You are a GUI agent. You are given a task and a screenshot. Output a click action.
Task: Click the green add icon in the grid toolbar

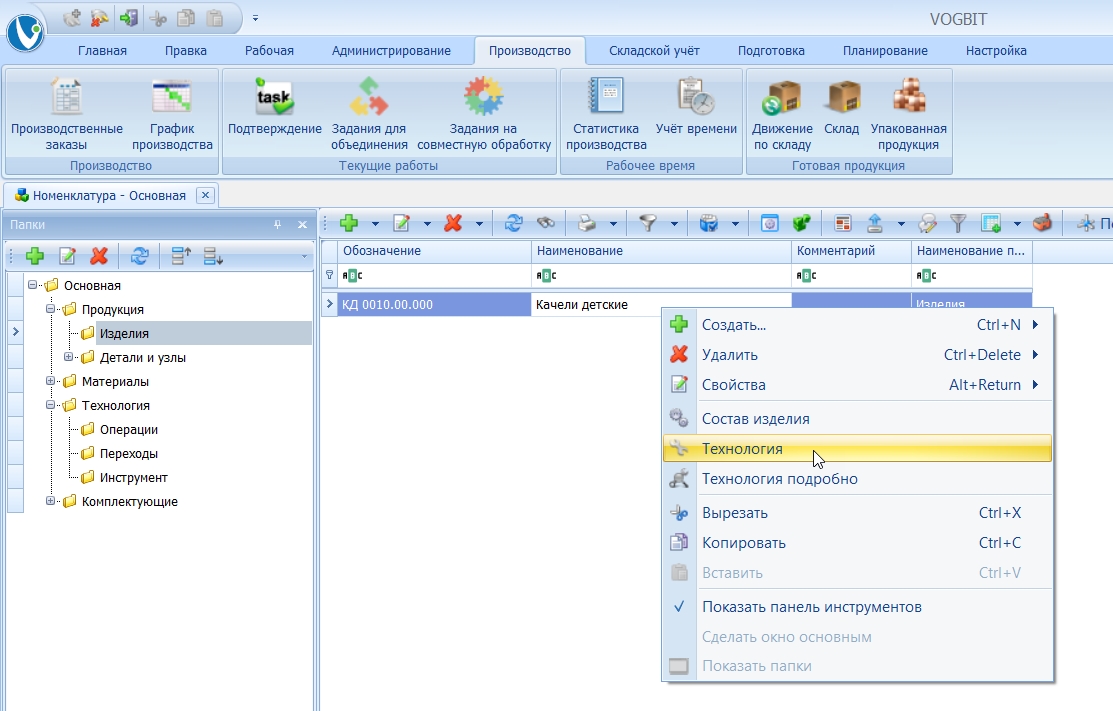click(x=349, y=224)
